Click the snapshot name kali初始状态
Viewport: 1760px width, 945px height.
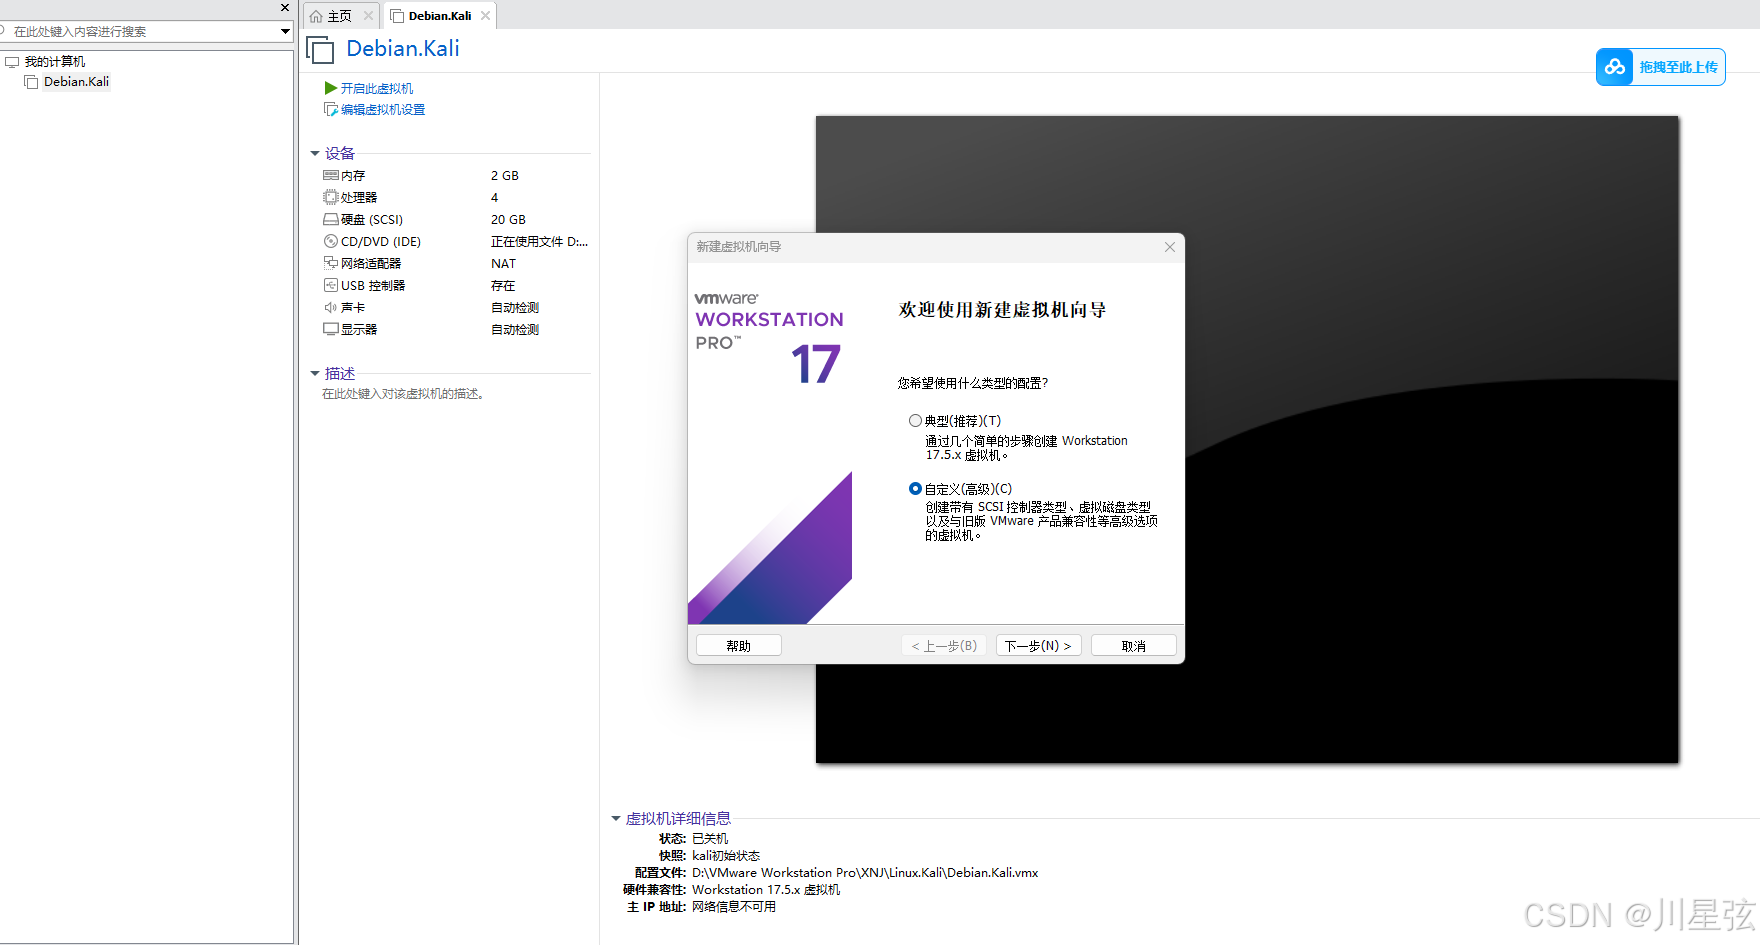pyautogui.click(x=726, y=856)
